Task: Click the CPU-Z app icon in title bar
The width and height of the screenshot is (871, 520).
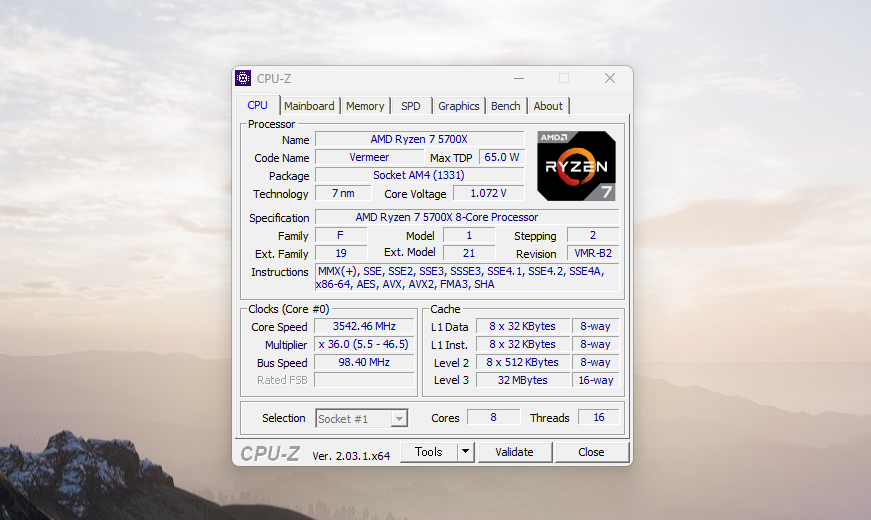Action: tap(243, 78)
